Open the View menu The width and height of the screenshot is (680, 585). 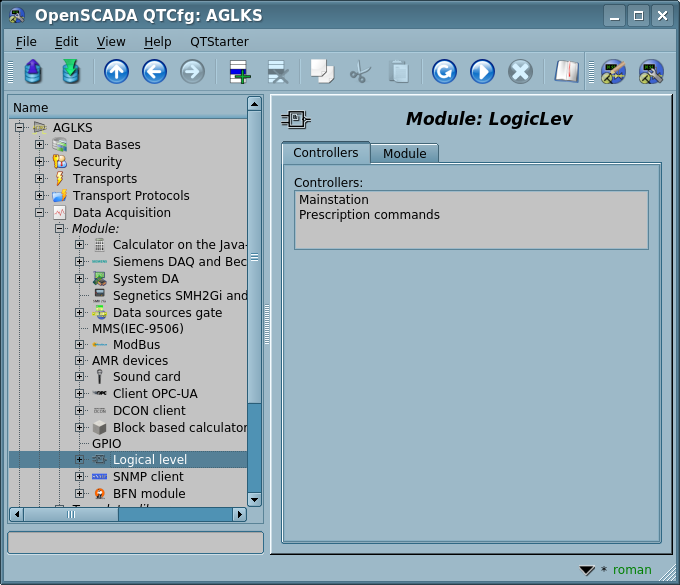tap(111, 42)
